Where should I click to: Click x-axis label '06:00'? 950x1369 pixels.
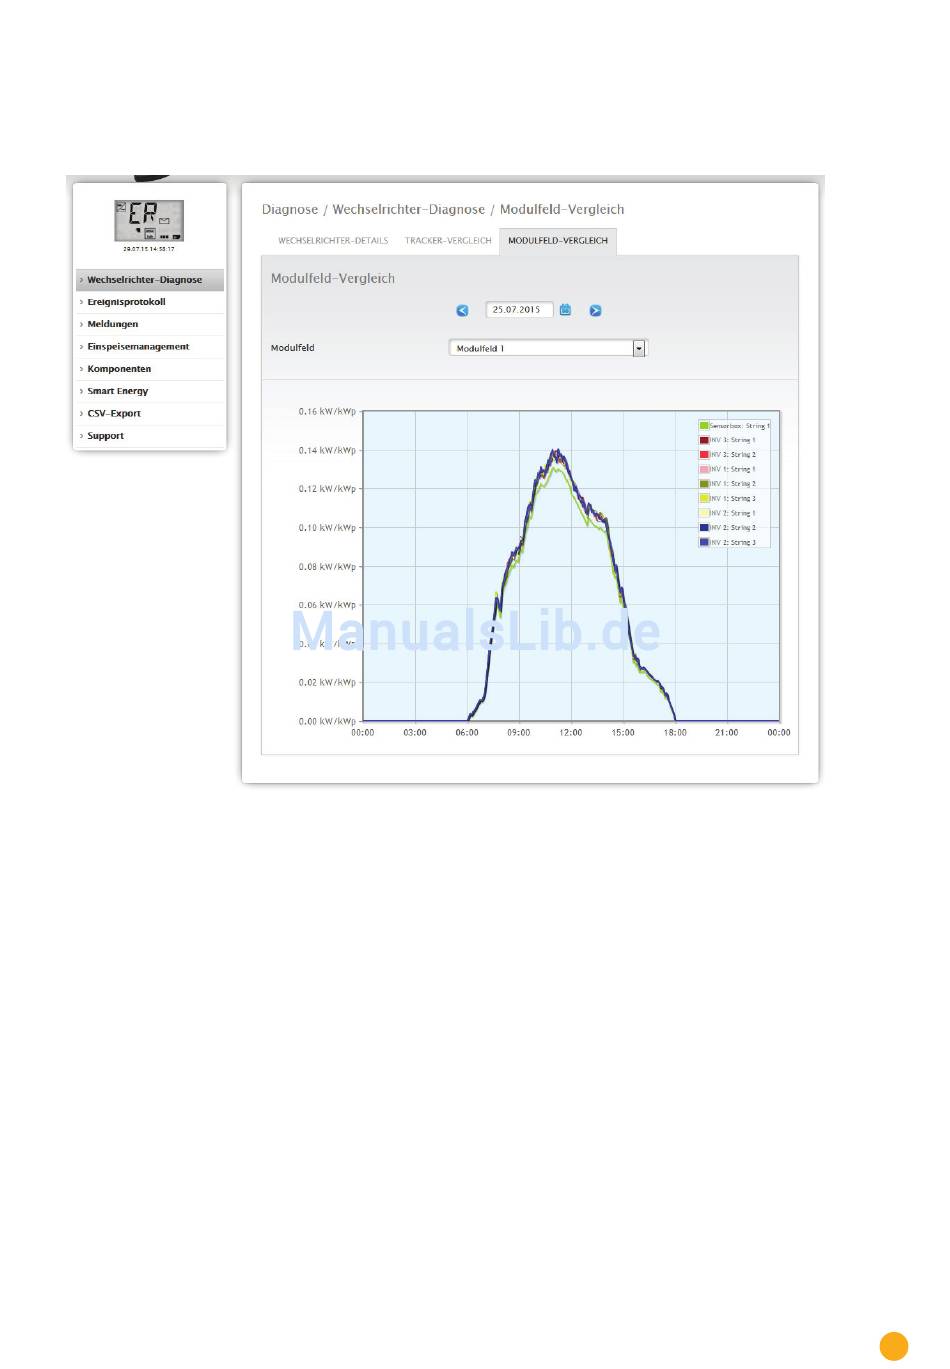[x=467, y=733]
